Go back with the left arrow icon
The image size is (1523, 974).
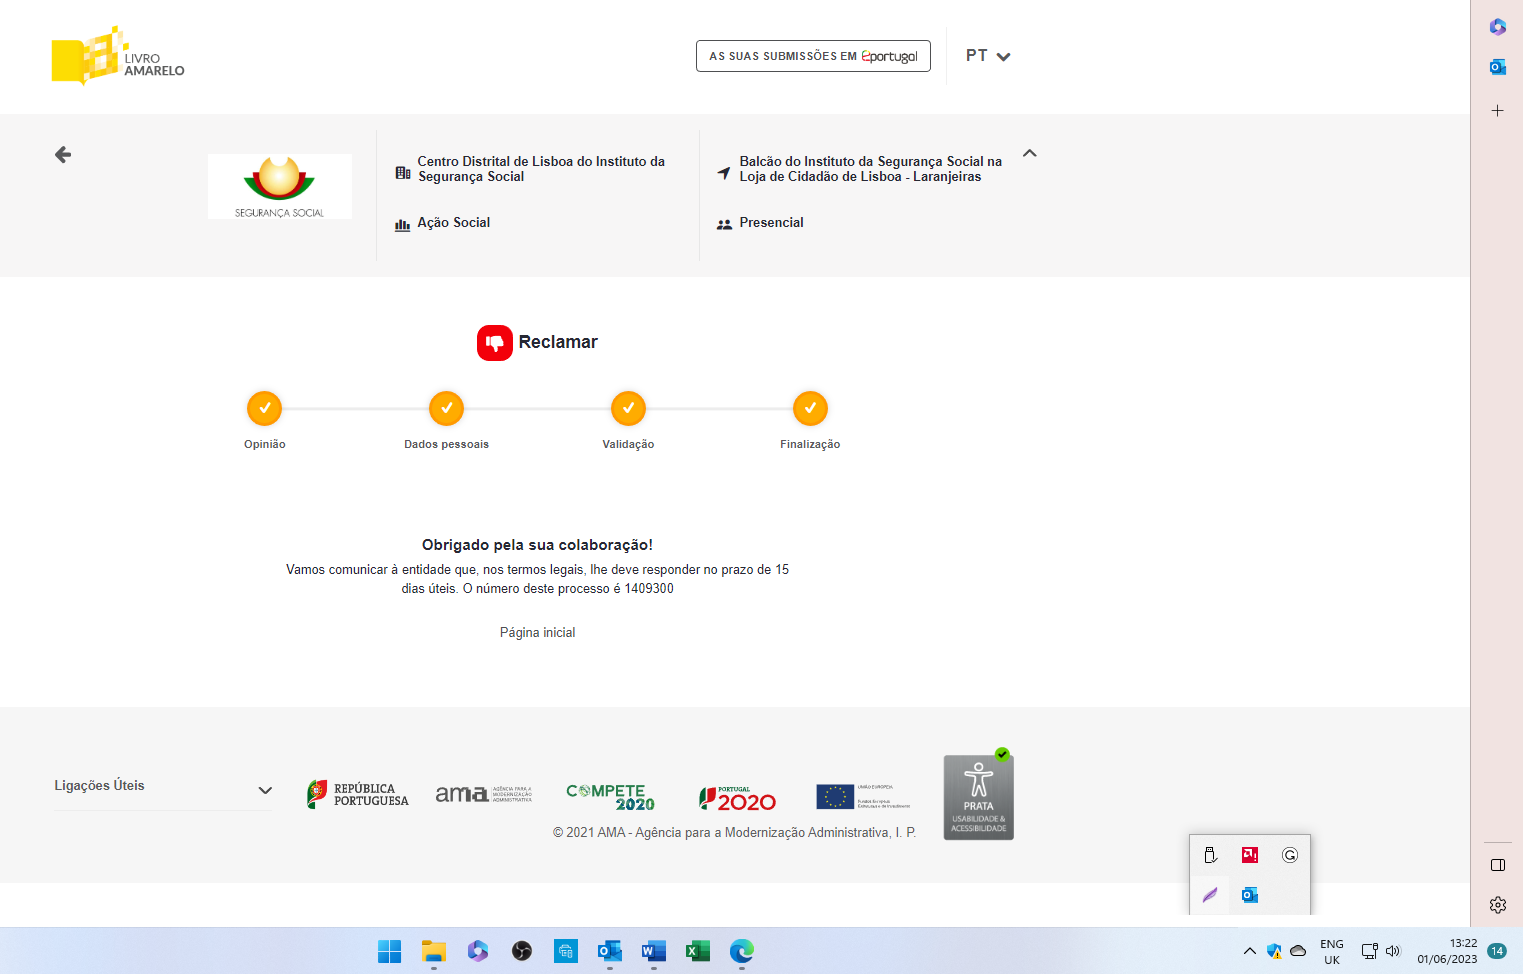coord(63,154)
